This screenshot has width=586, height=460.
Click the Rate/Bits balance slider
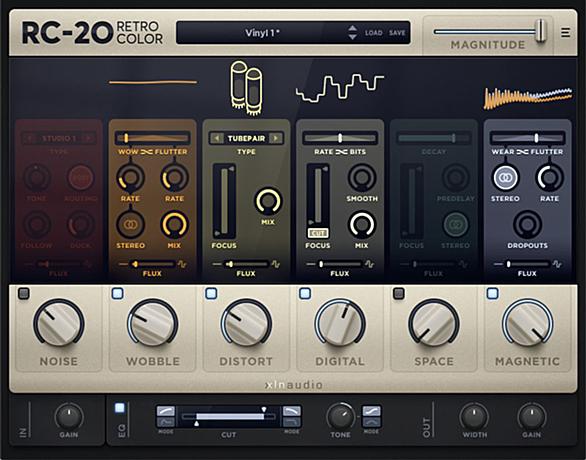[x=340, y=138]
